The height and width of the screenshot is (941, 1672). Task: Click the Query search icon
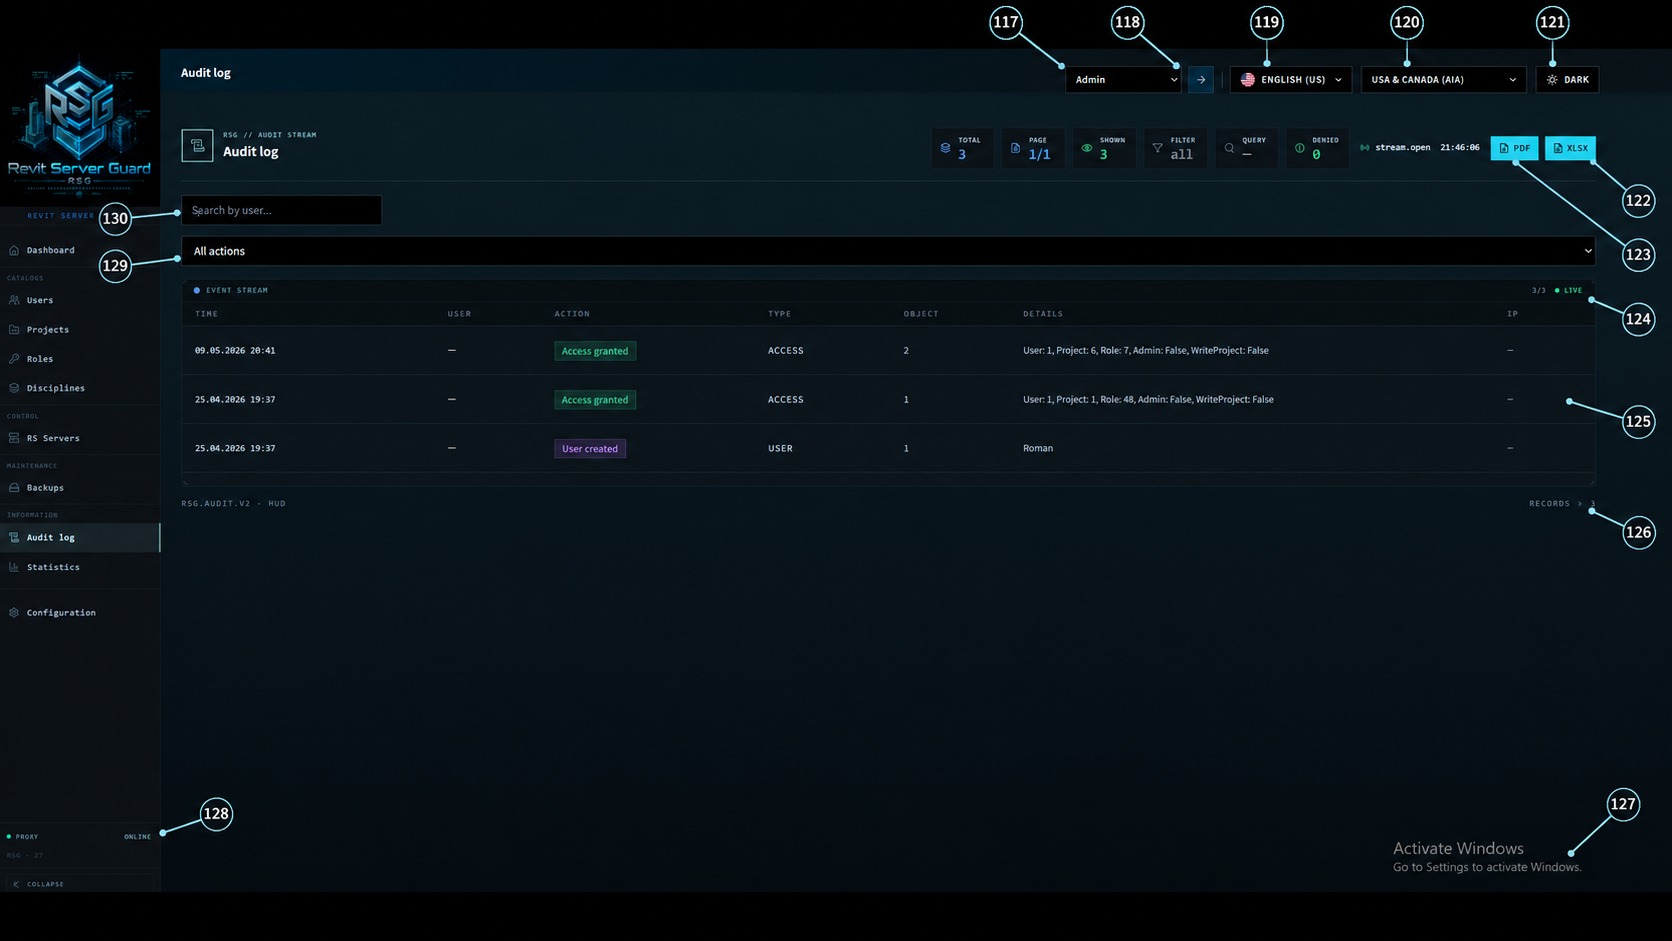1229,148
